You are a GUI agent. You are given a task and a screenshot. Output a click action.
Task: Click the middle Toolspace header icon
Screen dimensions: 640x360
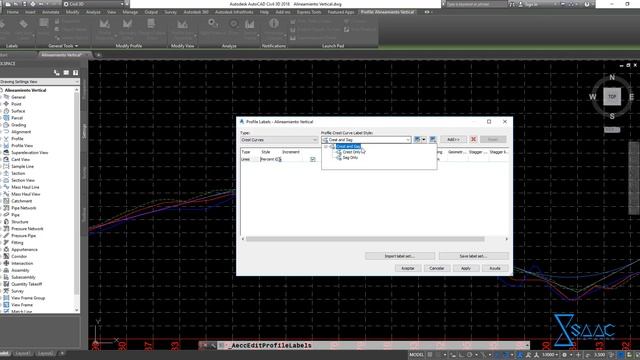click(66, 73)
